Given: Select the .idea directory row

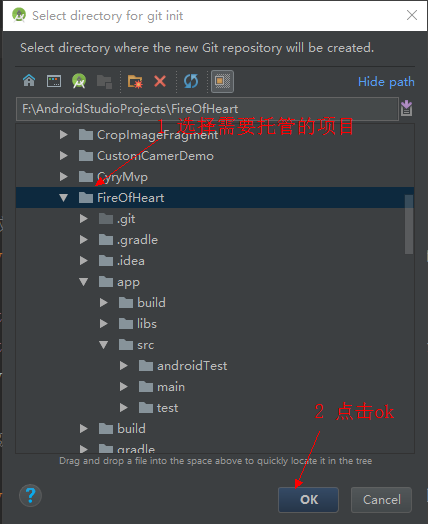Looking at the screenshot, I should pos(215,261).
